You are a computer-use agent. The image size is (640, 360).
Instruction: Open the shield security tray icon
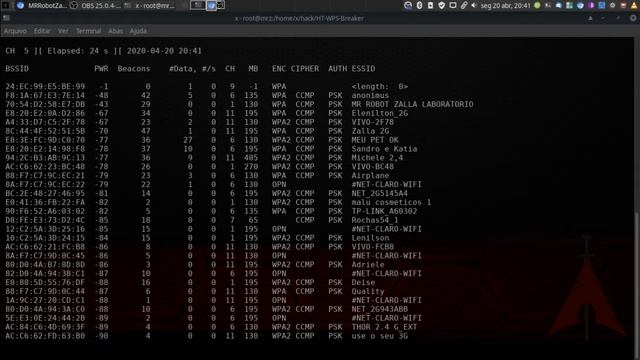(442, 5)
